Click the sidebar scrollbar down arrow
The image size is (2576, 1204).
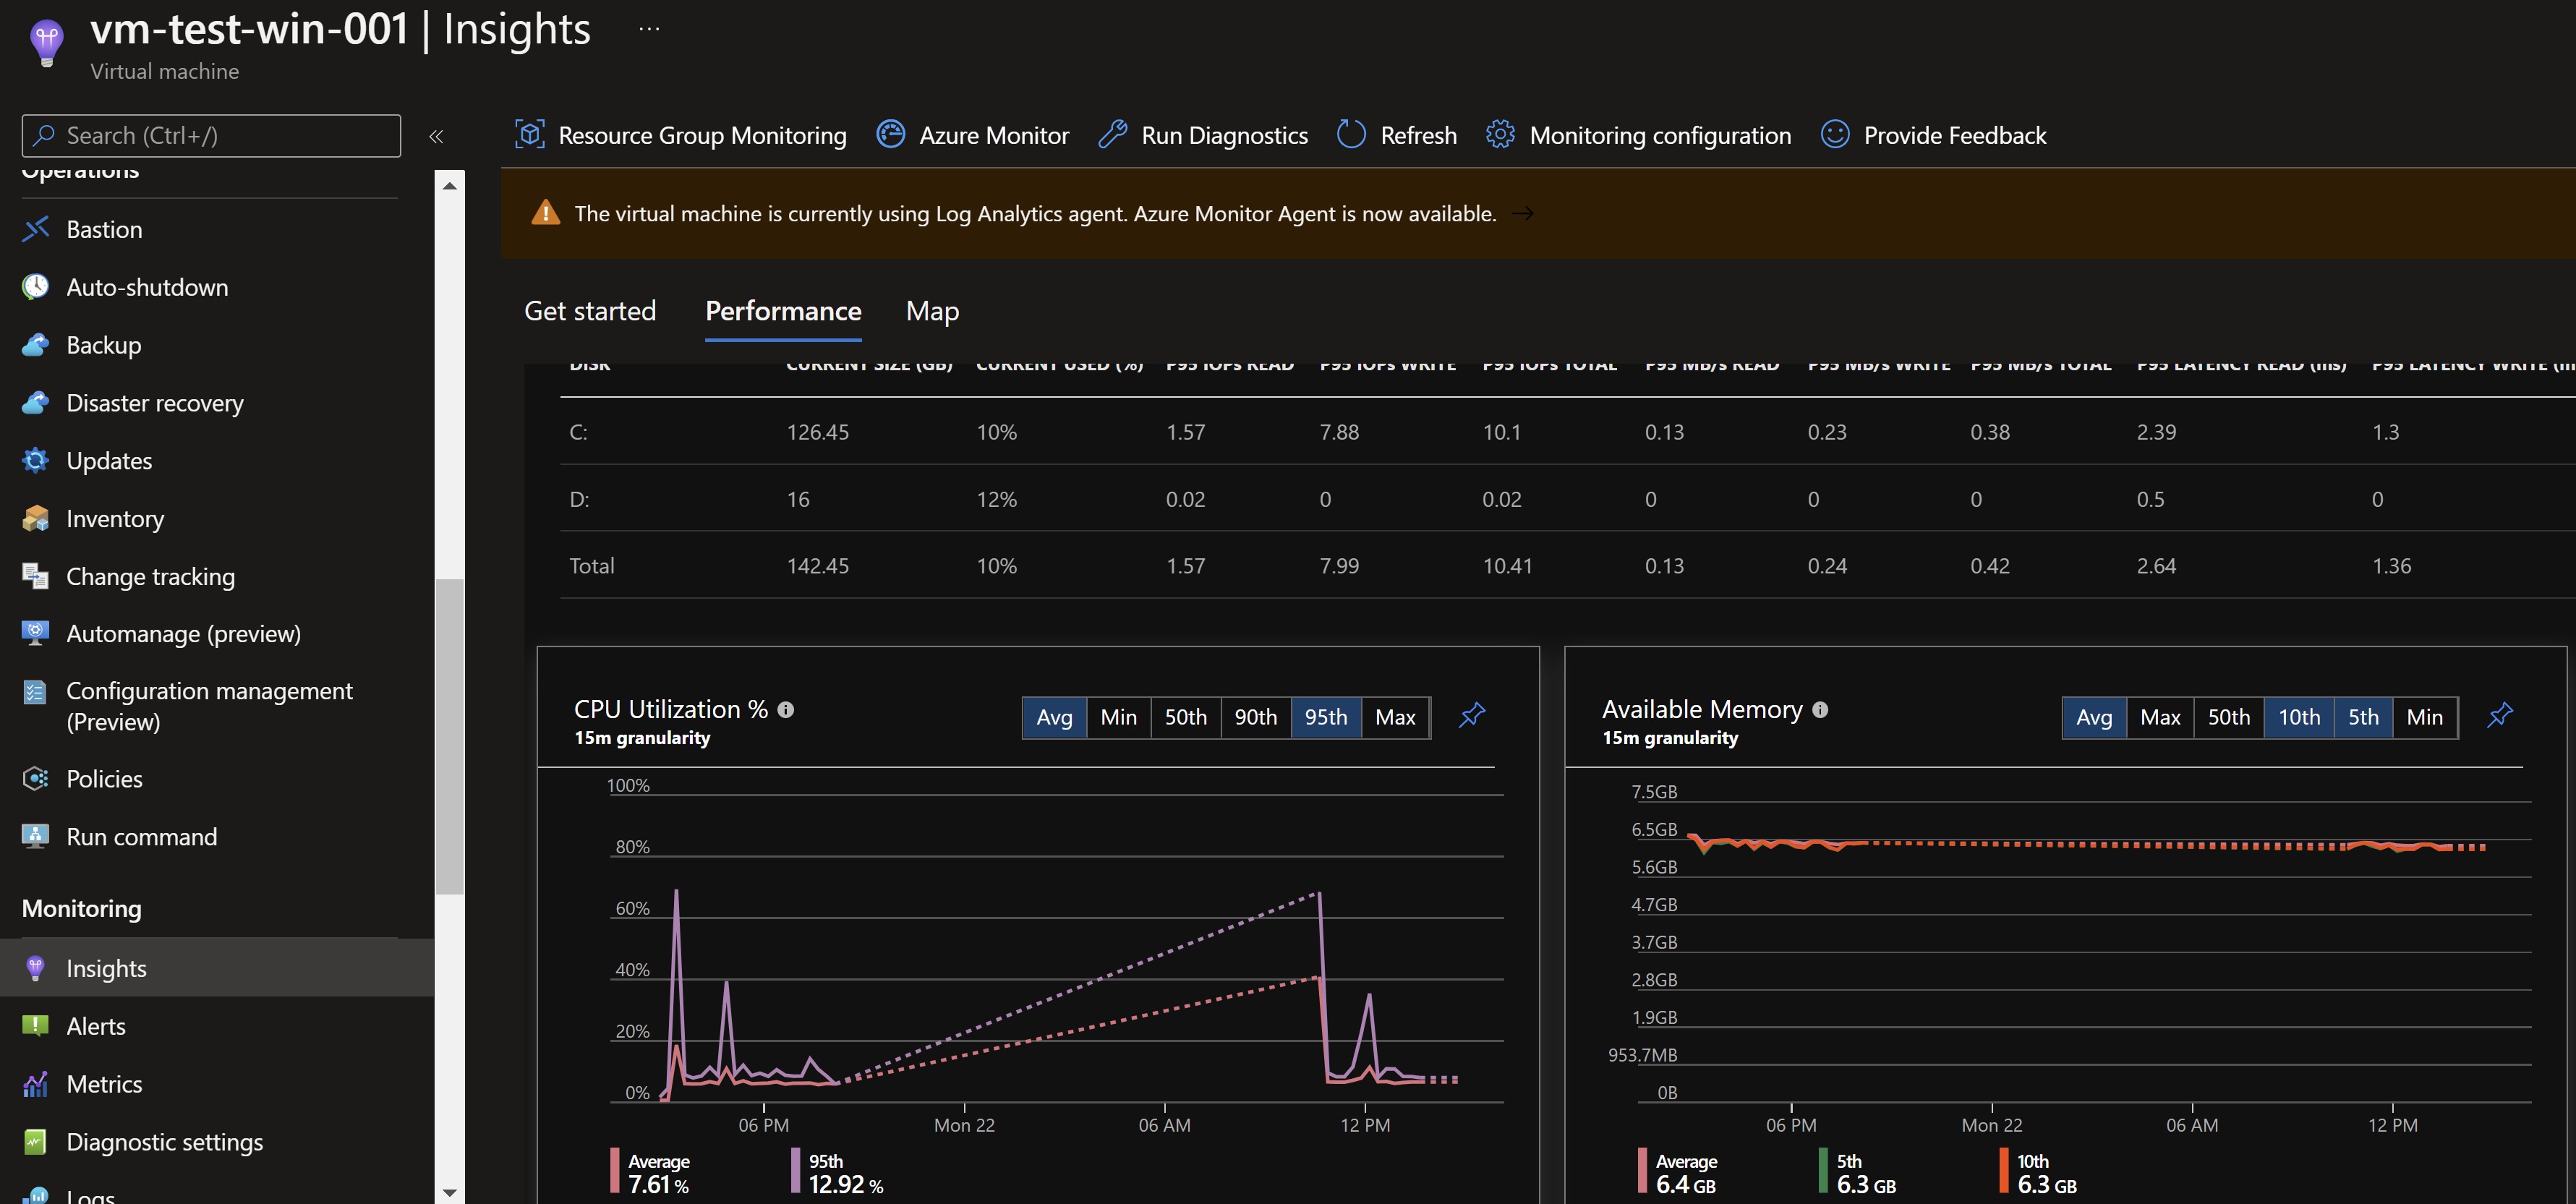(x=450, y=1192)
